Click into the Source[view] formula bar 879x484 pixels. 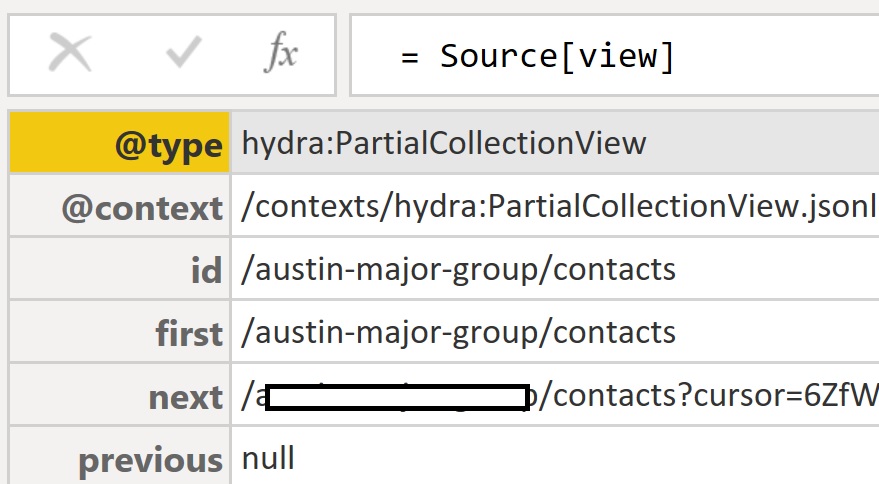(614, 56)
